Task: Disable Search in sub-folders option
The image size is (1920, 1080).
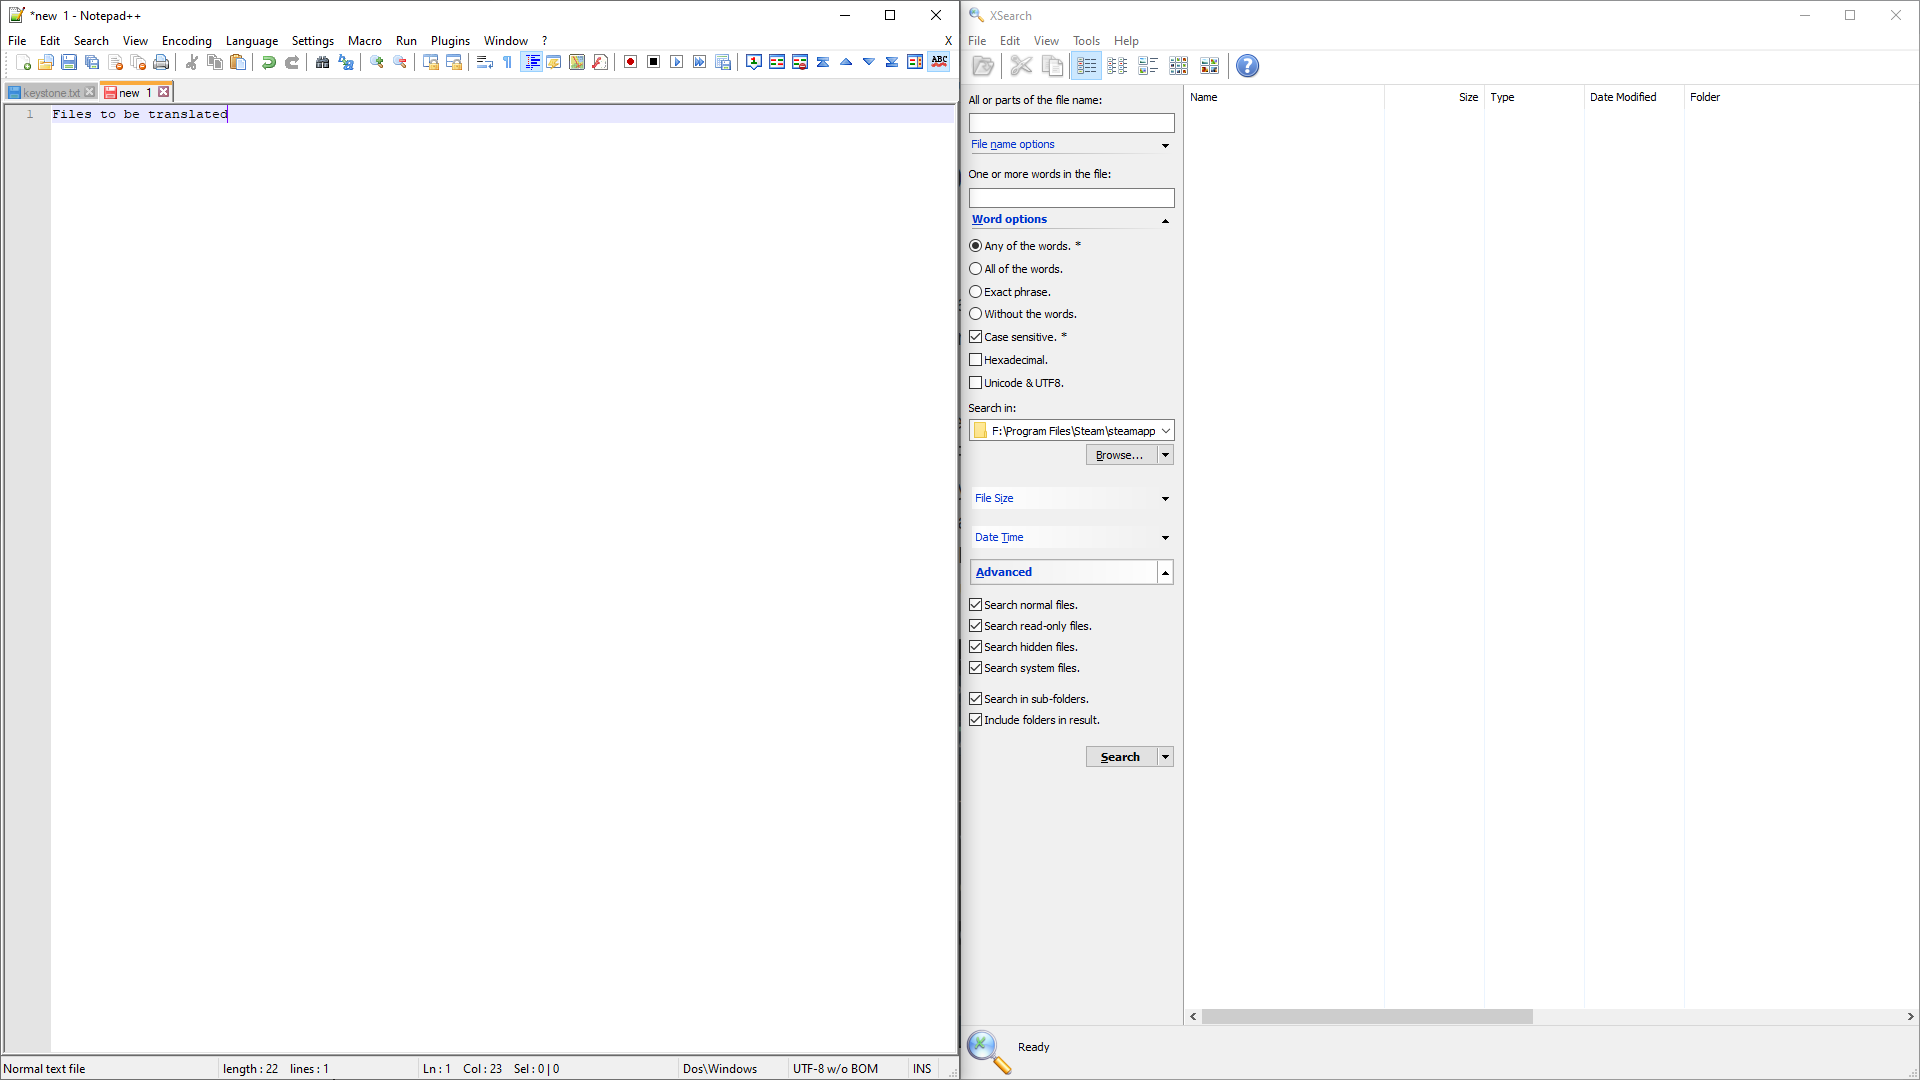Action: click(x=976, y=699)
